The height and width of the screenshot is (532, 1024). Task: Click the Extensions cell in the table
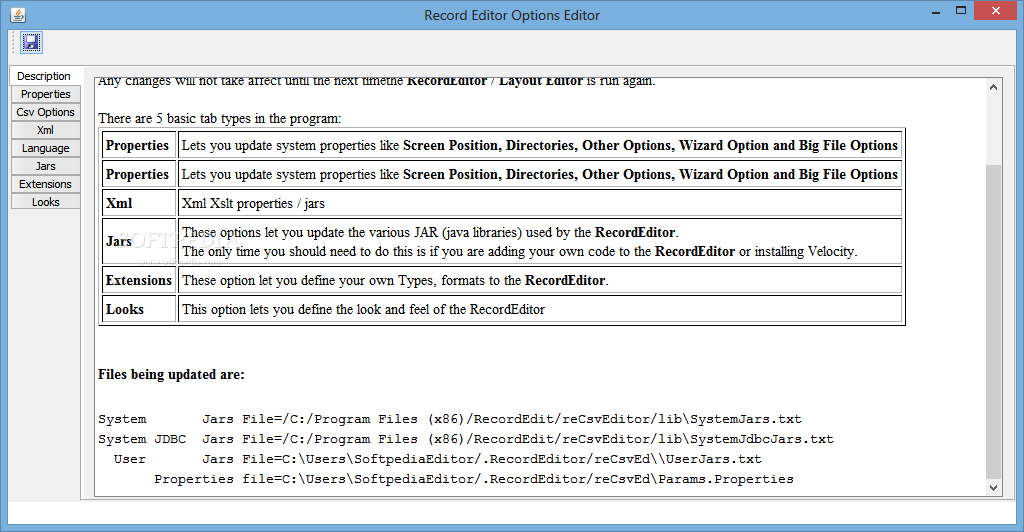pyautogui.click(x=138, y=280)
